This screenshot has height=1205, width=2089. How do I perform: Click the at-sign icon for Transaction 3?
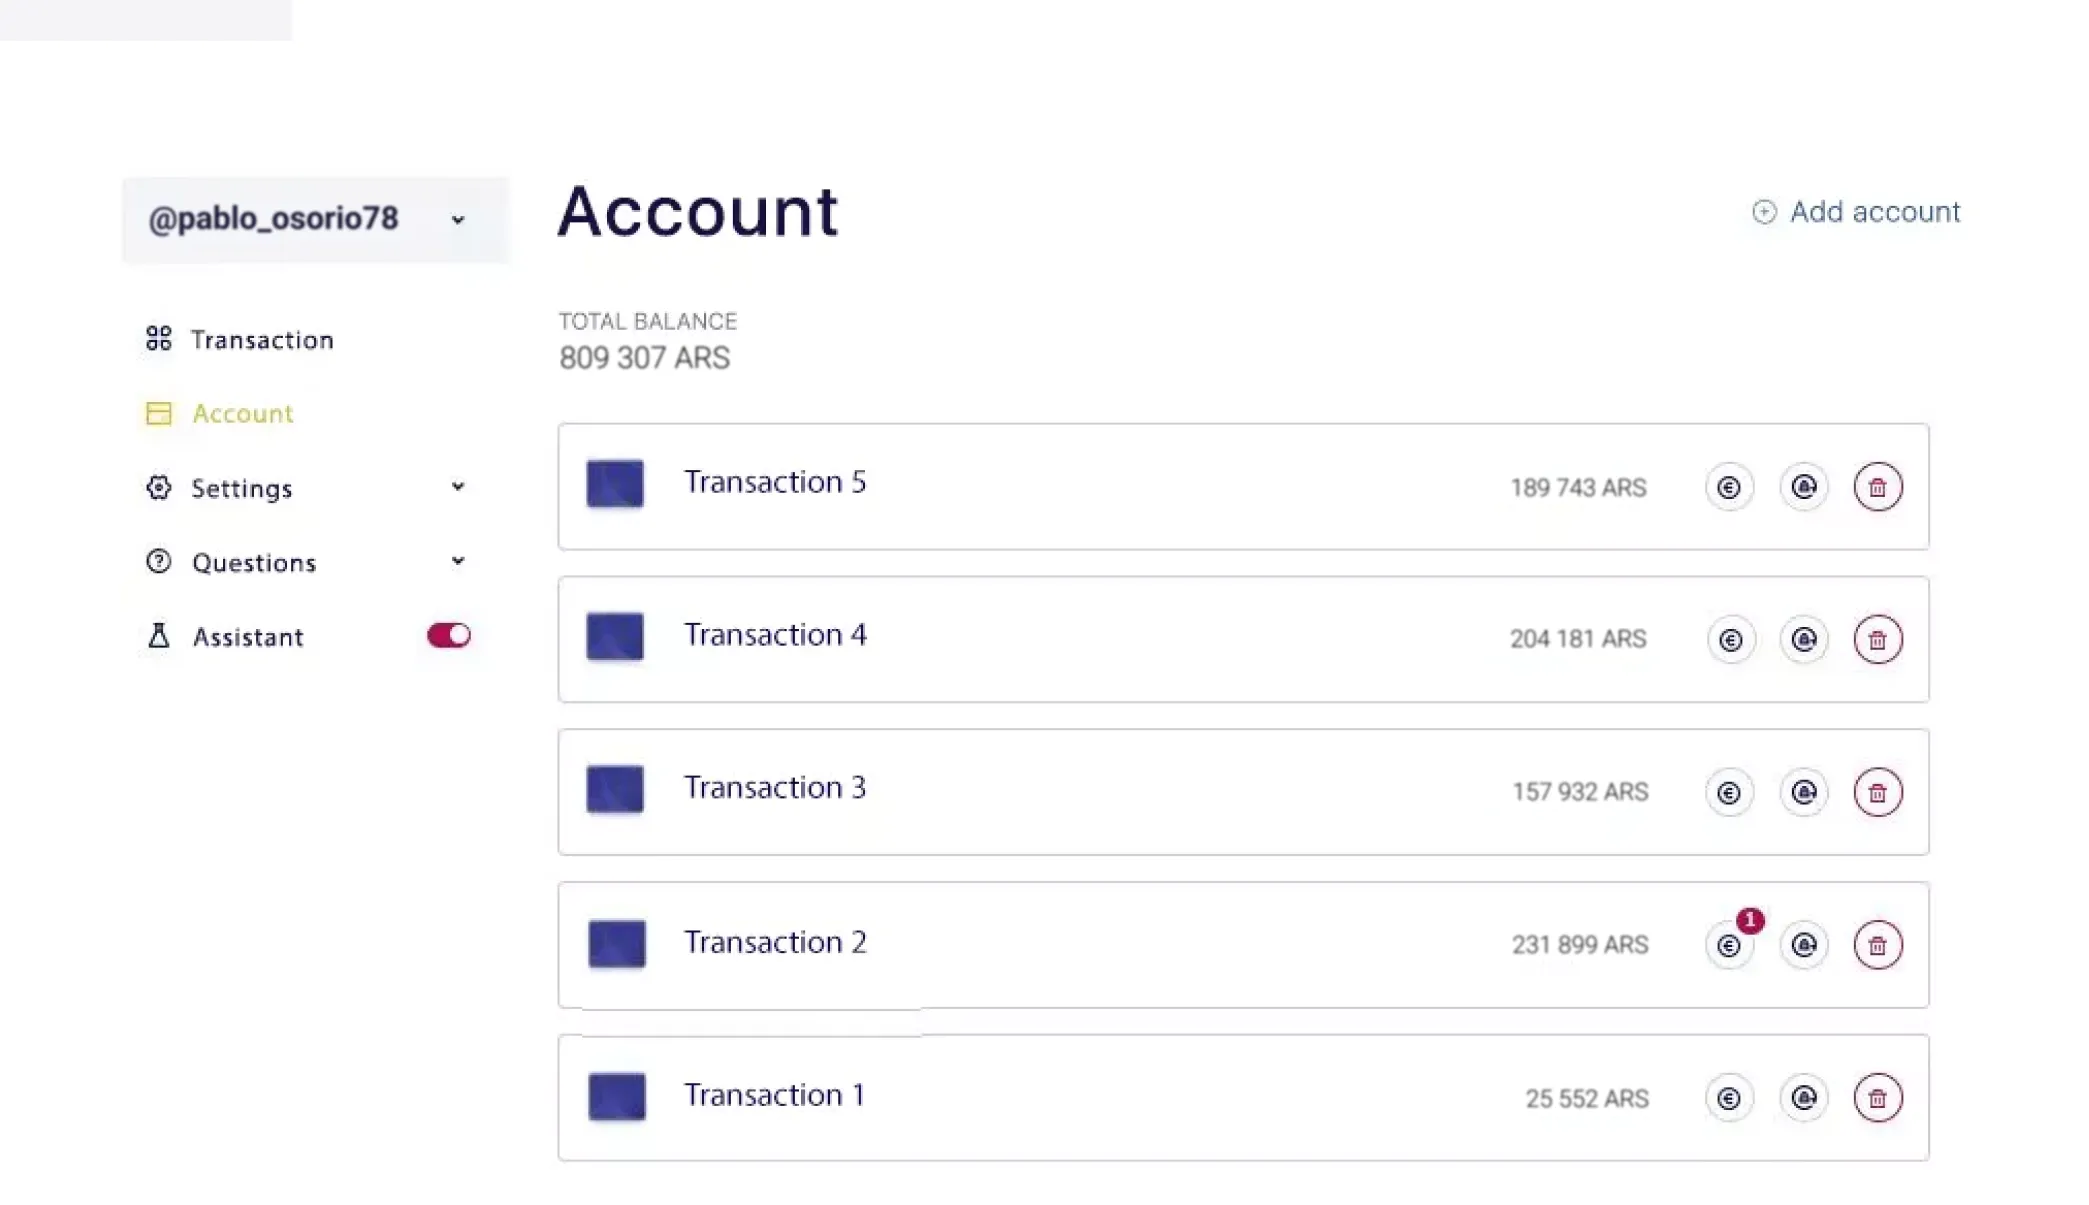coord(1804,793)
